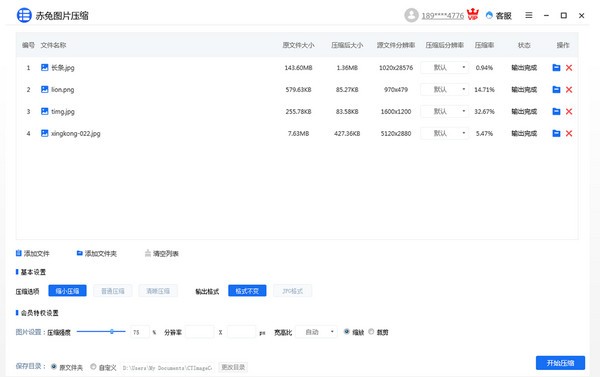Click the 赤兔图片压缩 app logo

pyautogui.click(x=24, y=15)
